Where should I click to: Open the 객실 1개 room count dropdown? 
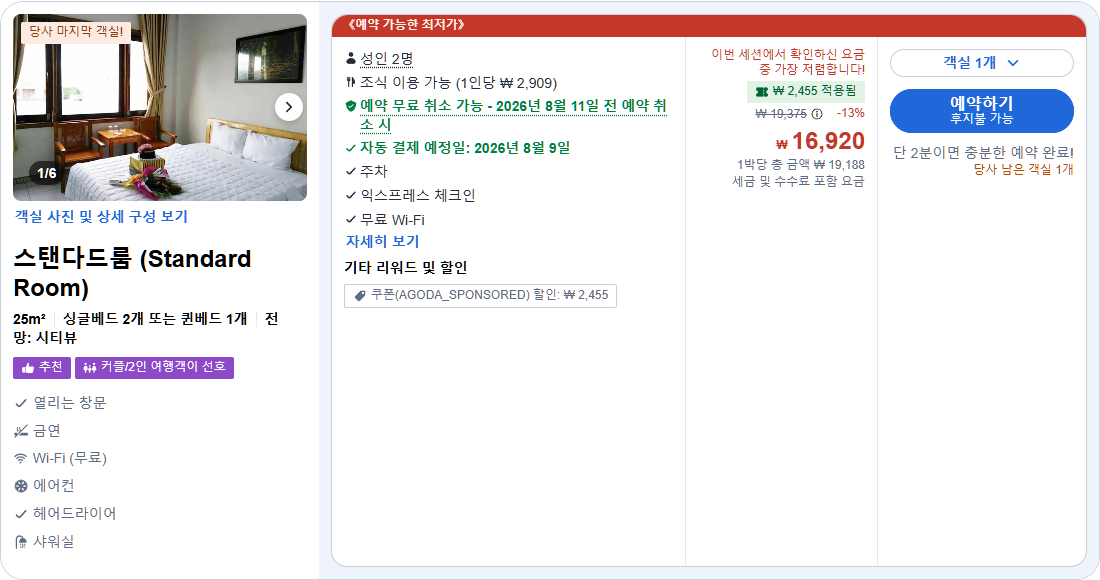[981, 63]
